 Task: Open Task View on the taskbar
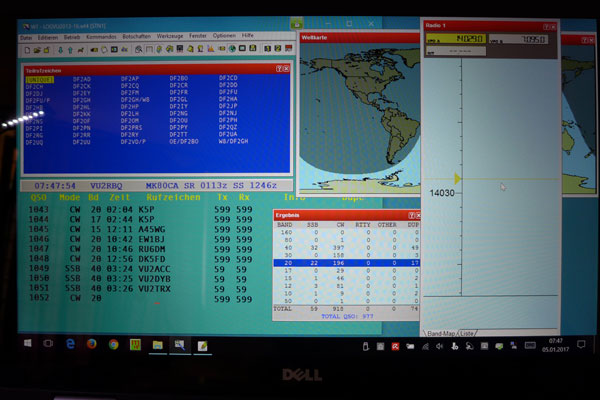pos(48,343)
